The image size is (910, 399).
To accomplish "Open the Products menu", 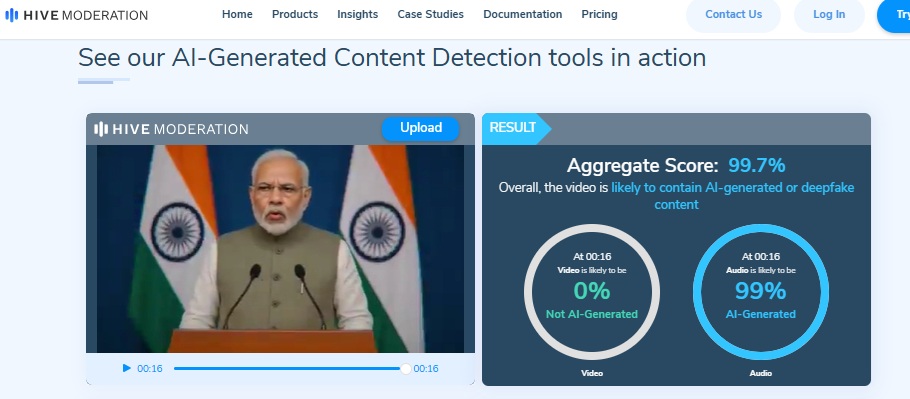I will coord(295,14).
